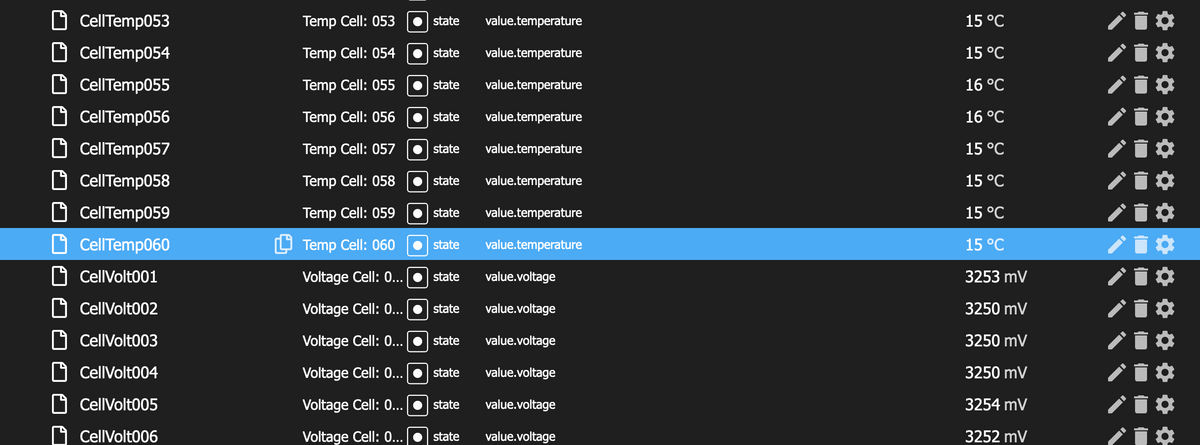Select the CellTemp056 tree row
The height and width of the screenshot is (445, 1200).
[x=600, y=117]
